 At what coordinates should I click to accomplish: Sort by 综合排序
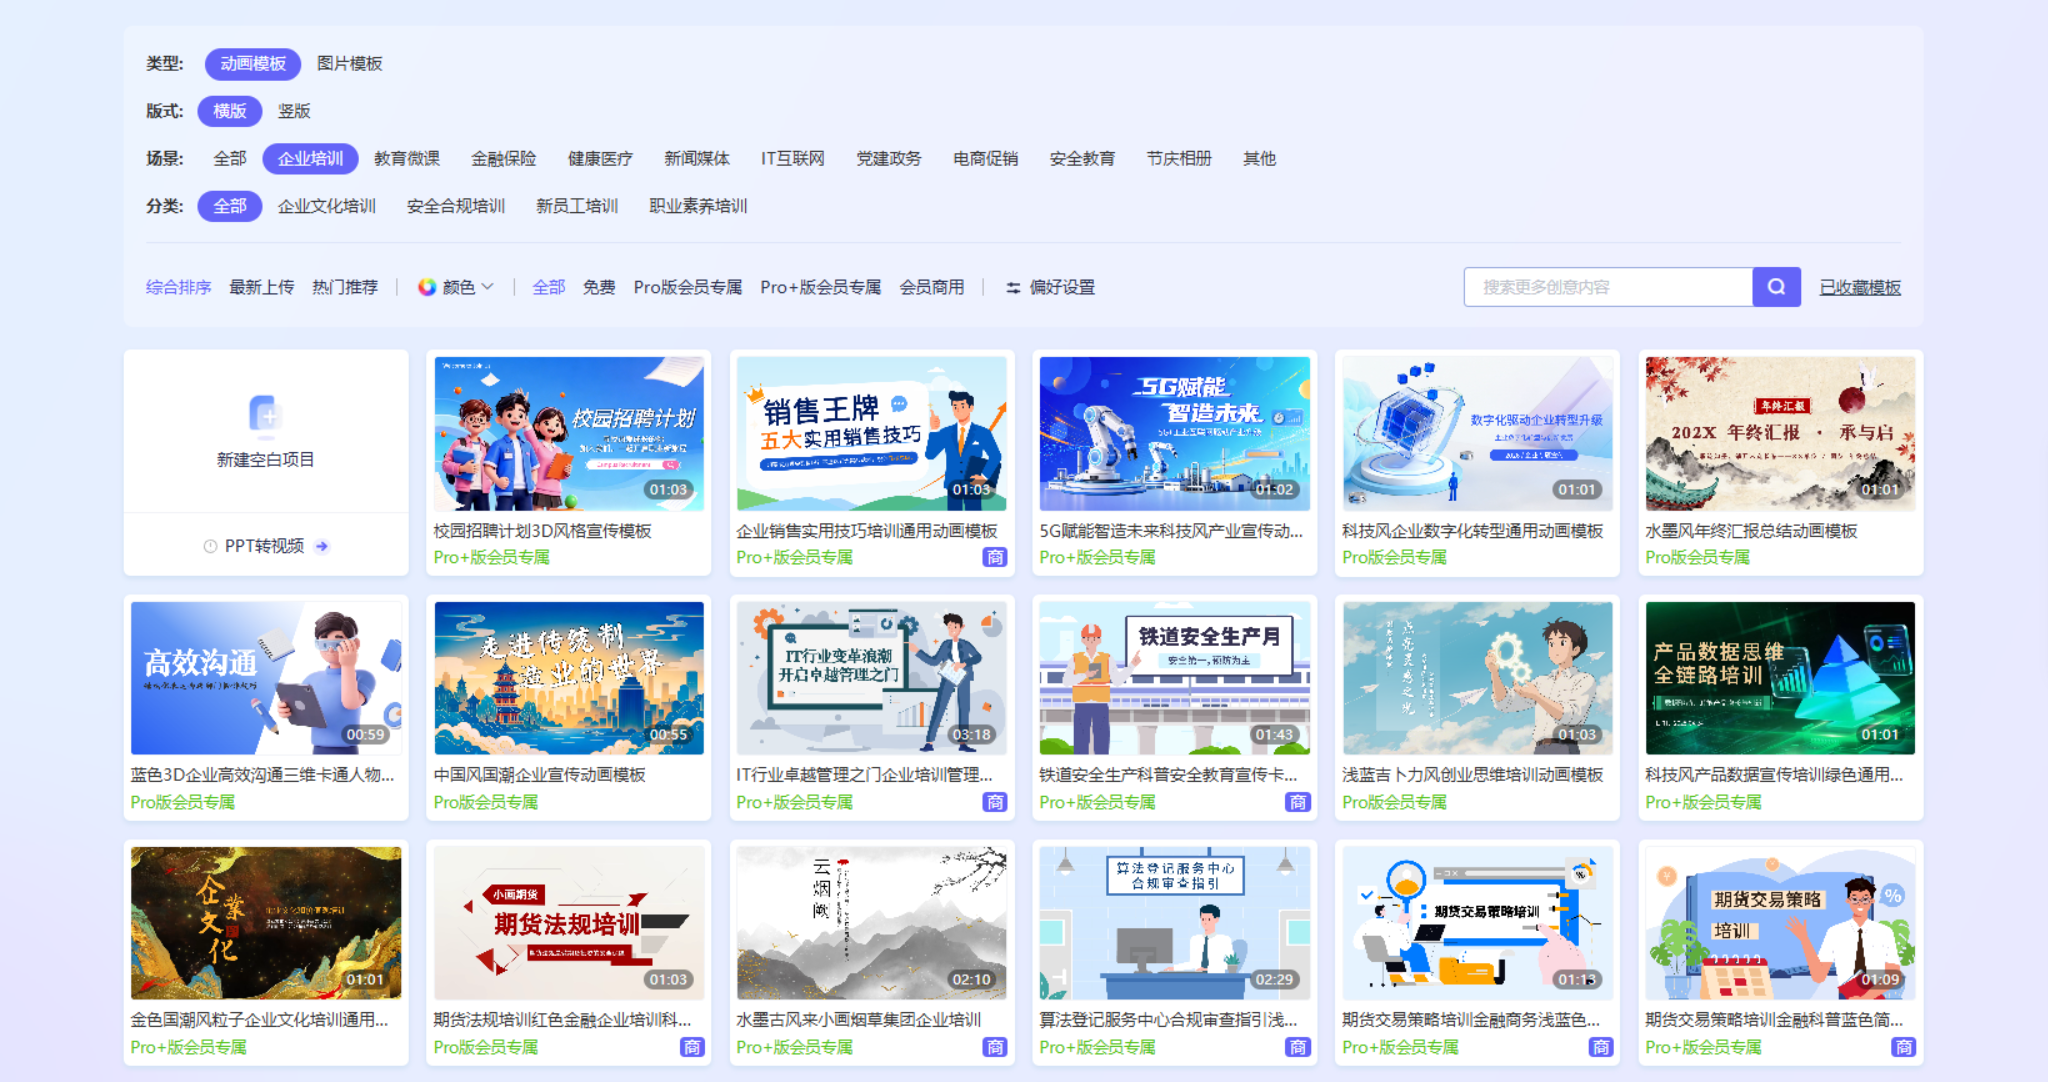click(179, 287)
